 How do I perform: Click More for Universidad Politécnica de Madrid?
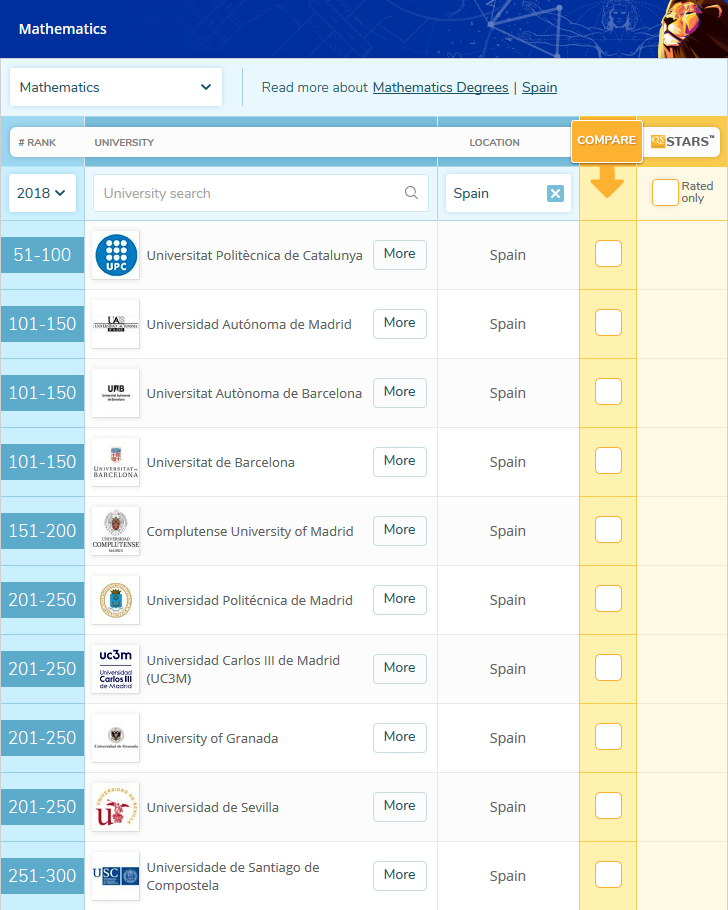(400, 600)
